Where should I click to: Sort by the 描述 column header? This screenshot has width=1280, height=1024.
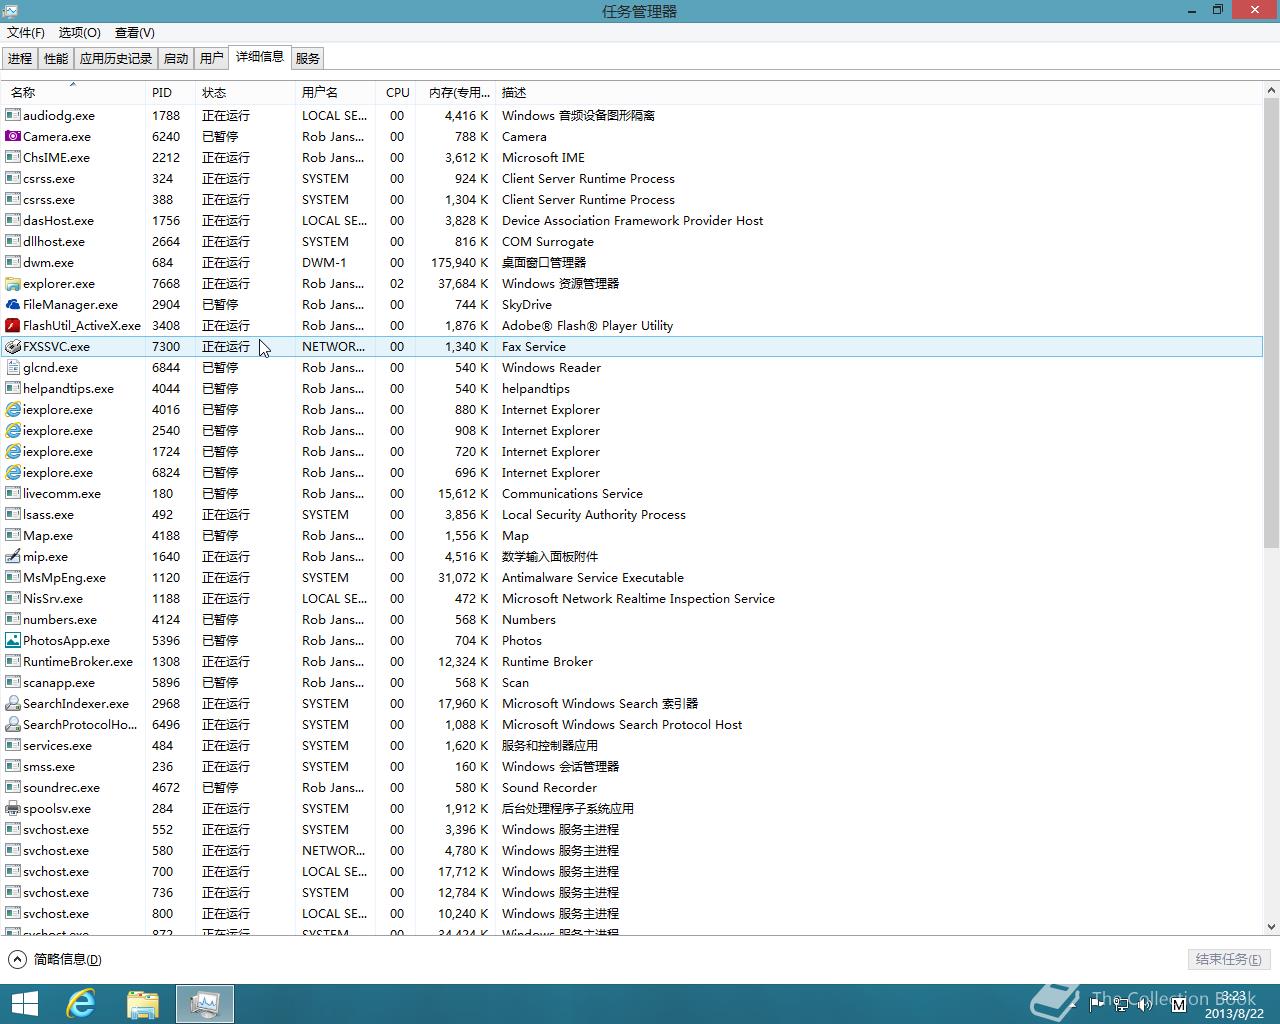pos(880,92)
